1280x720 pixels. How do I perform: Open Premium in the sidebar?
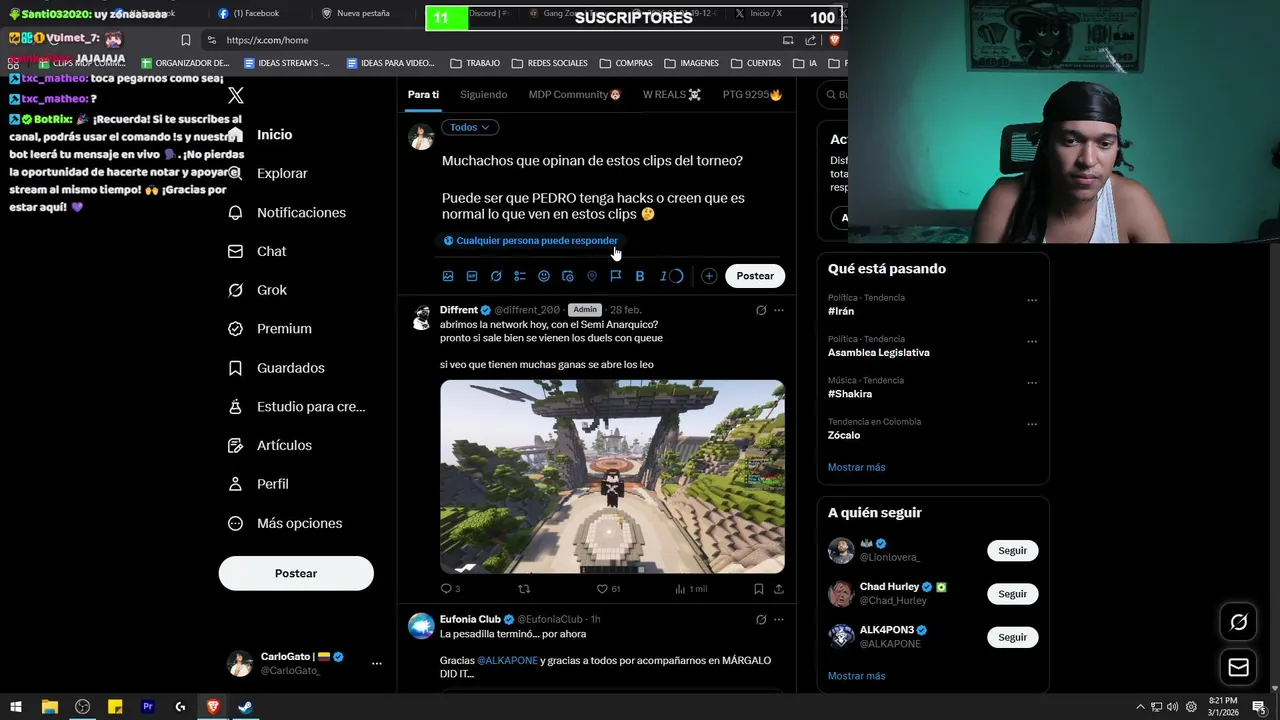[269, 328]
